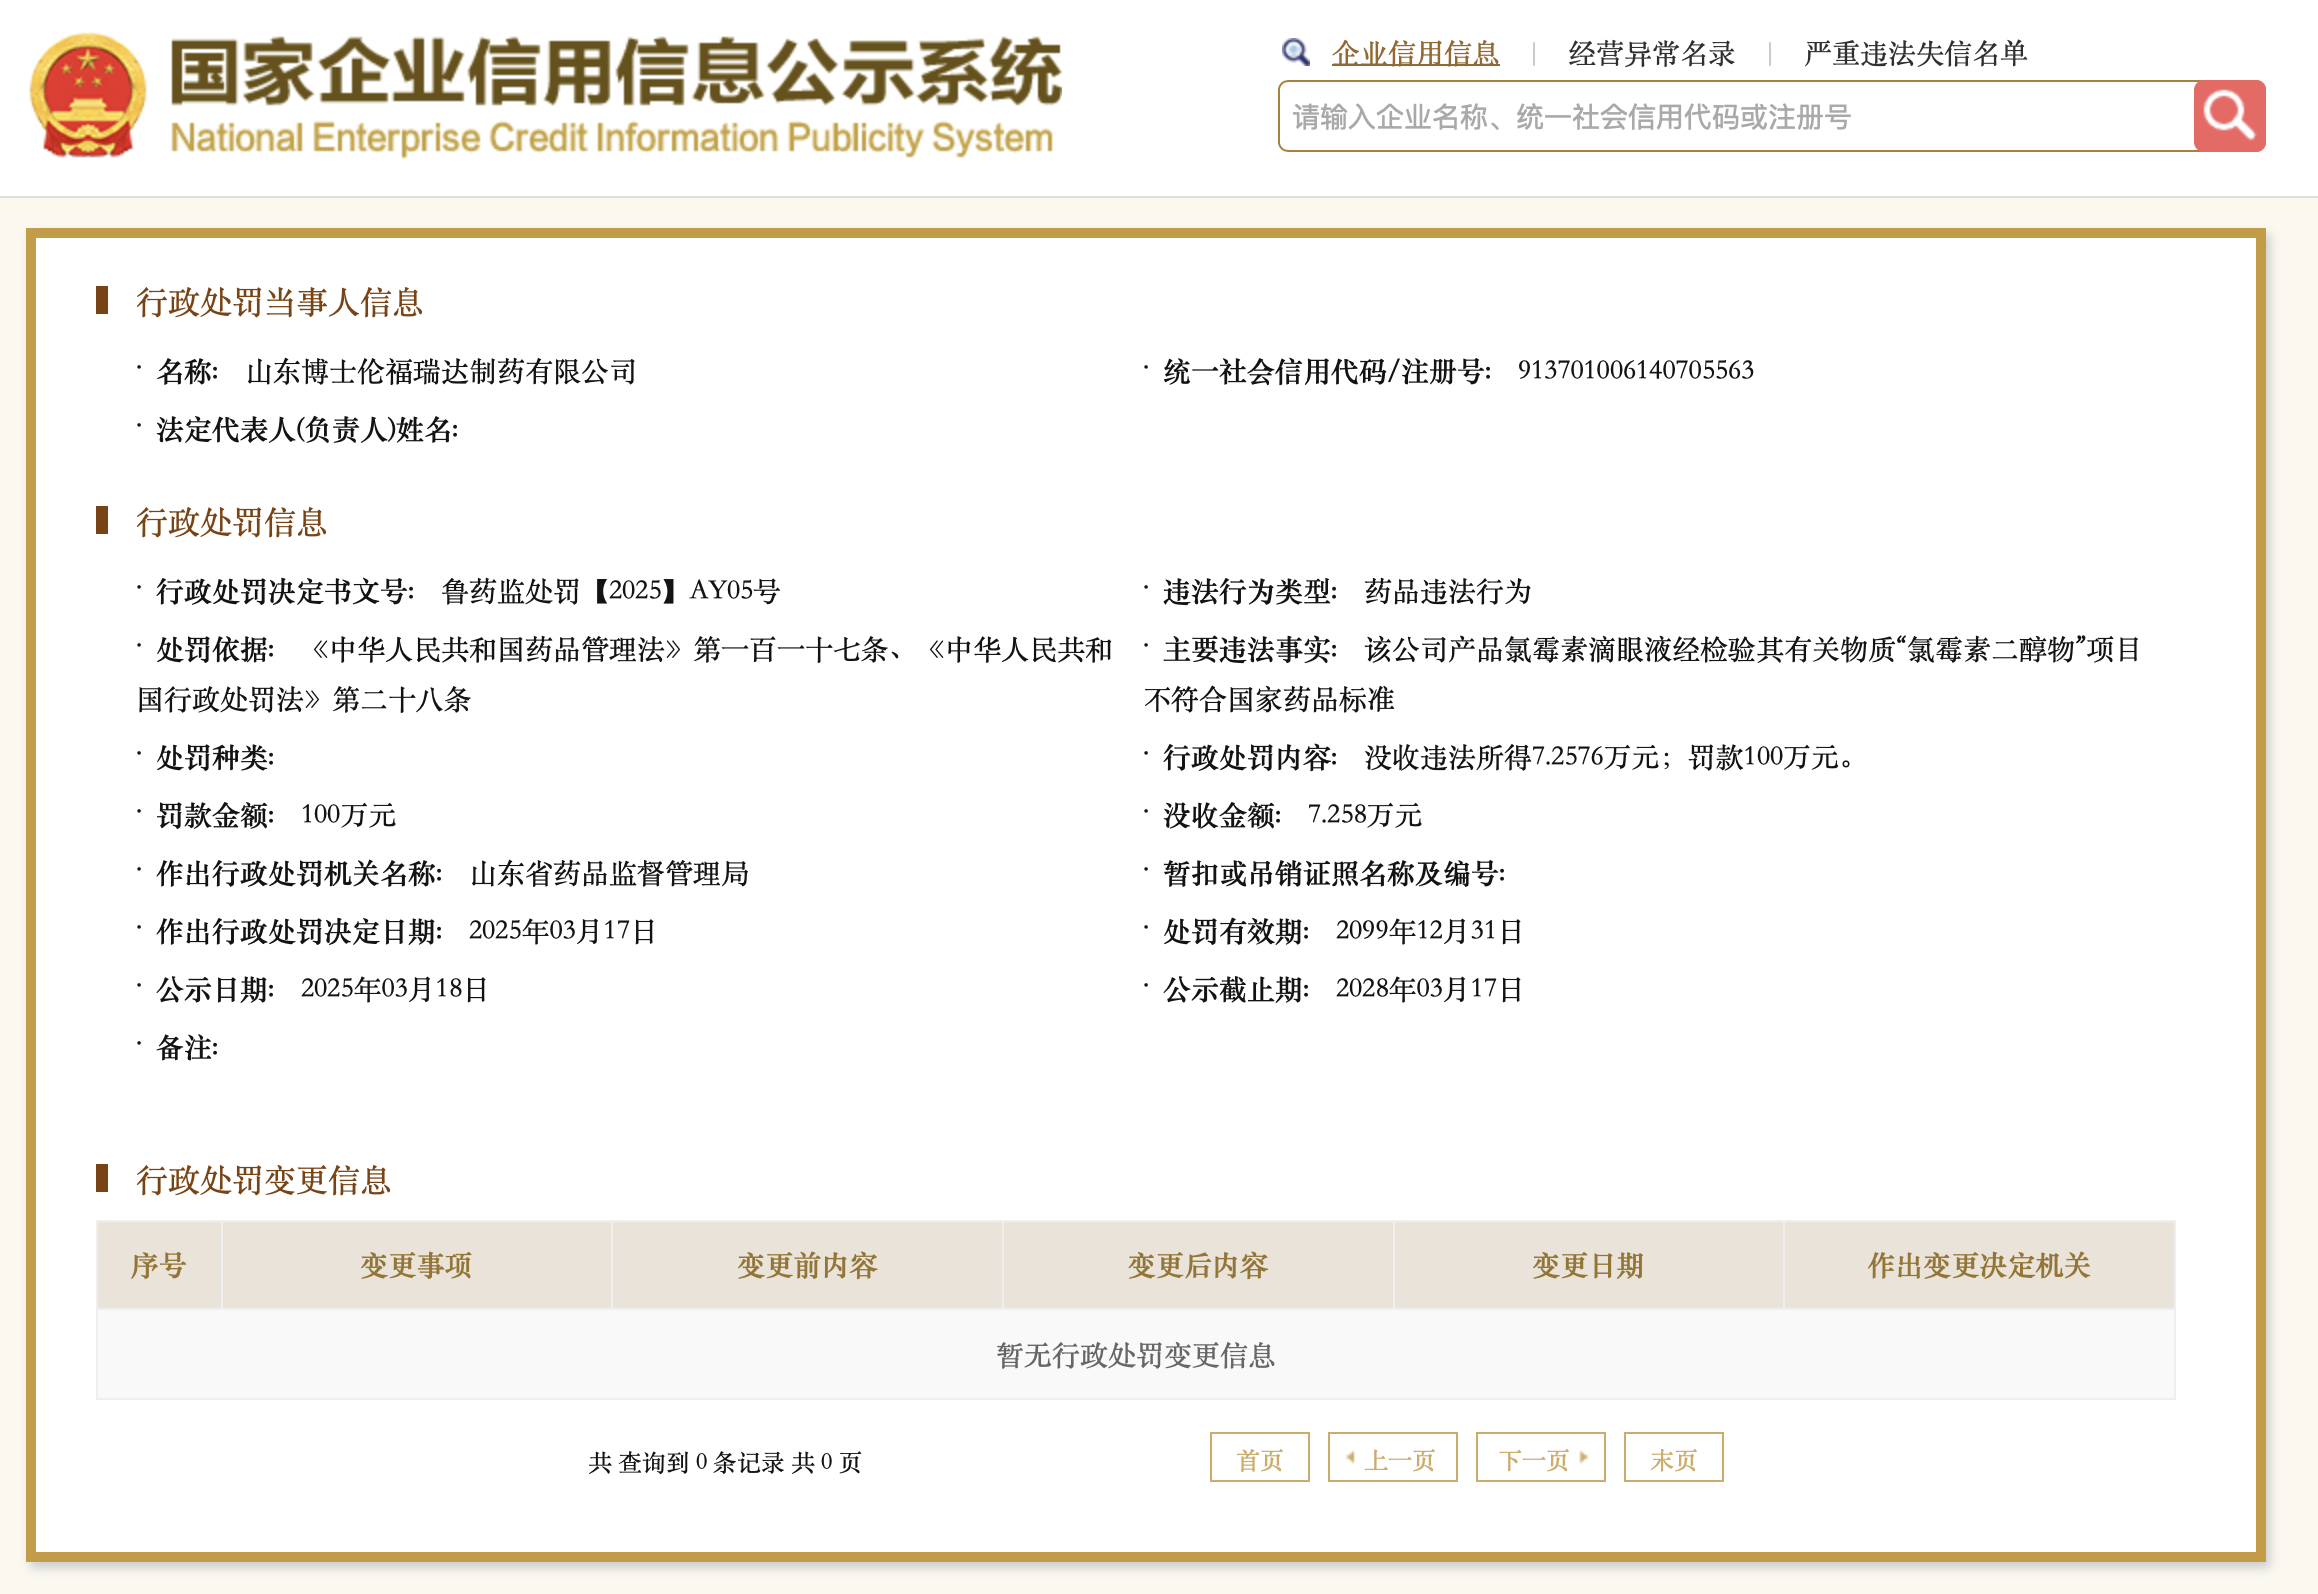
Task: Click the red search magnifier button
Action: [x=2228, y=116]
